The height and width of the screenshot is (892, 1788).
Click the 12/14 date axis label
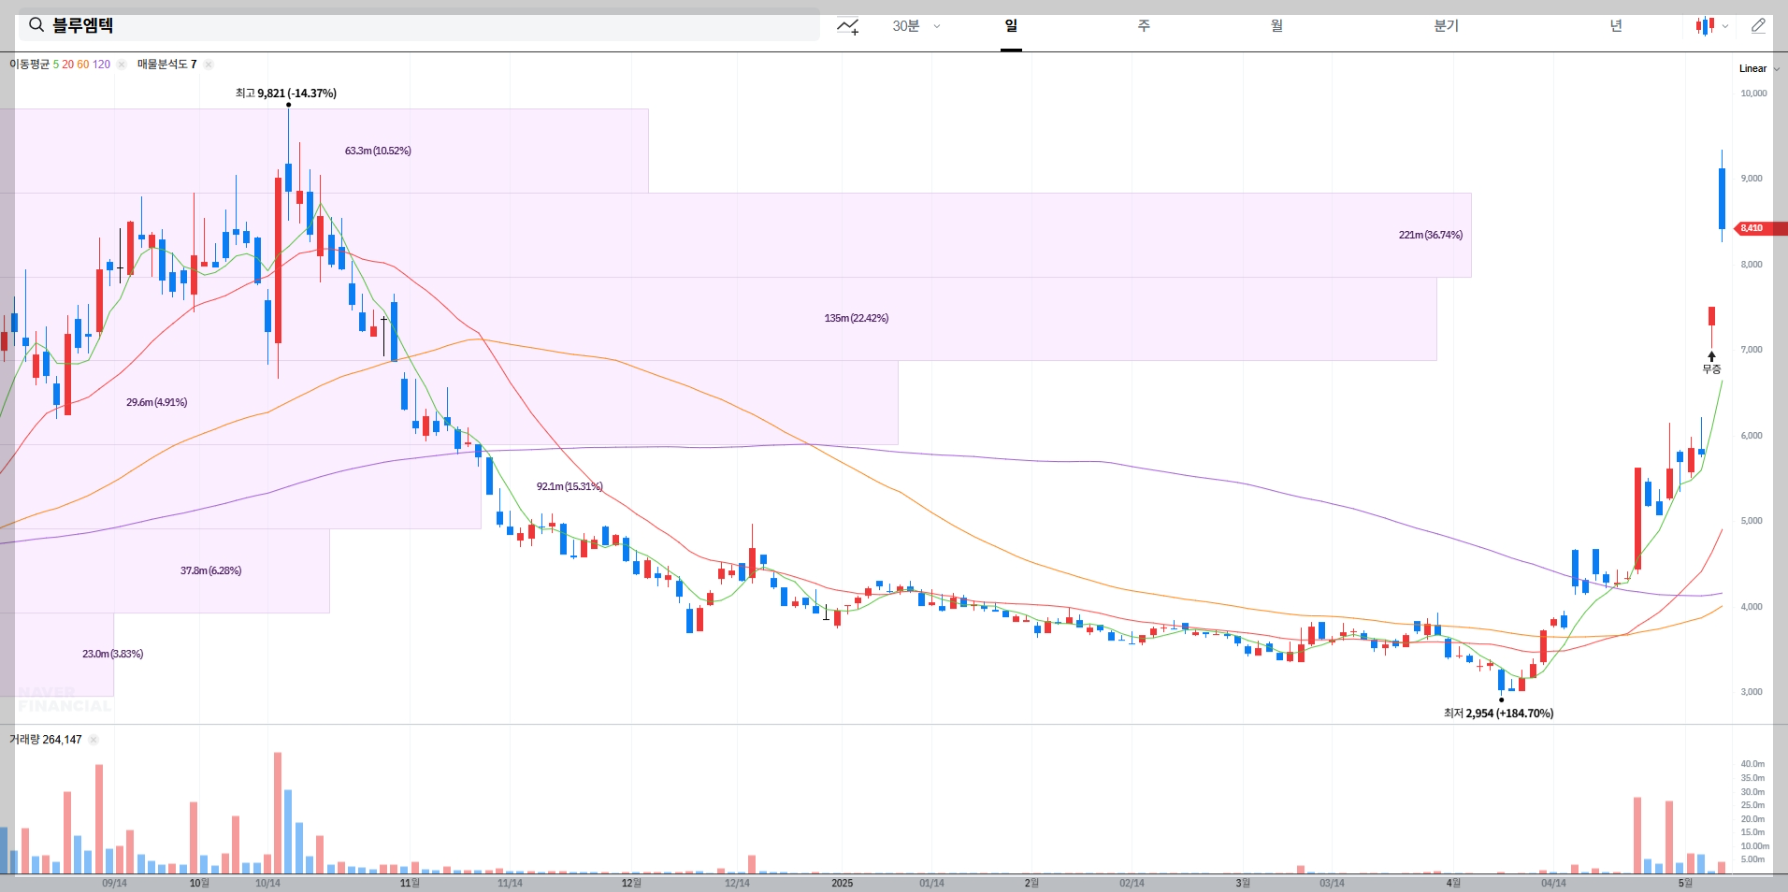click(736, 883)
